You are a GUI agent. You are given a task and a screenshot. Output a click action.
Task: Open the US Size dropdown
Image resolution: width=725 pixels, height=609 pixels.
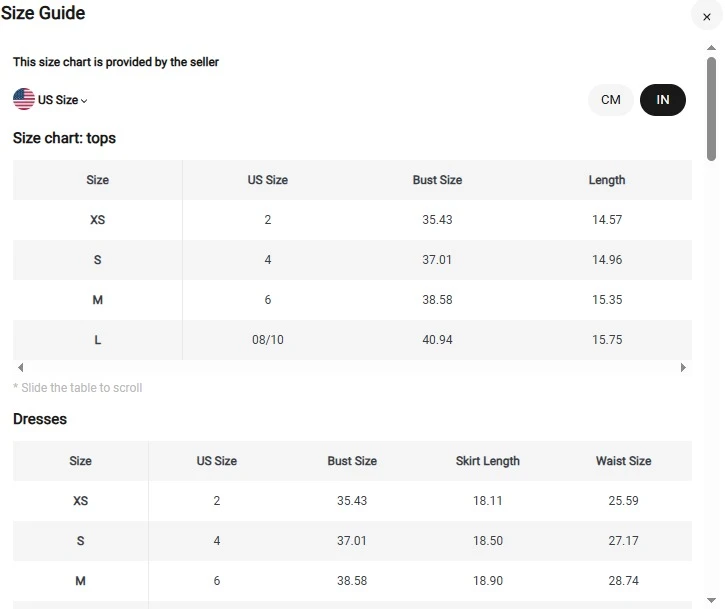tap(58, 100)
